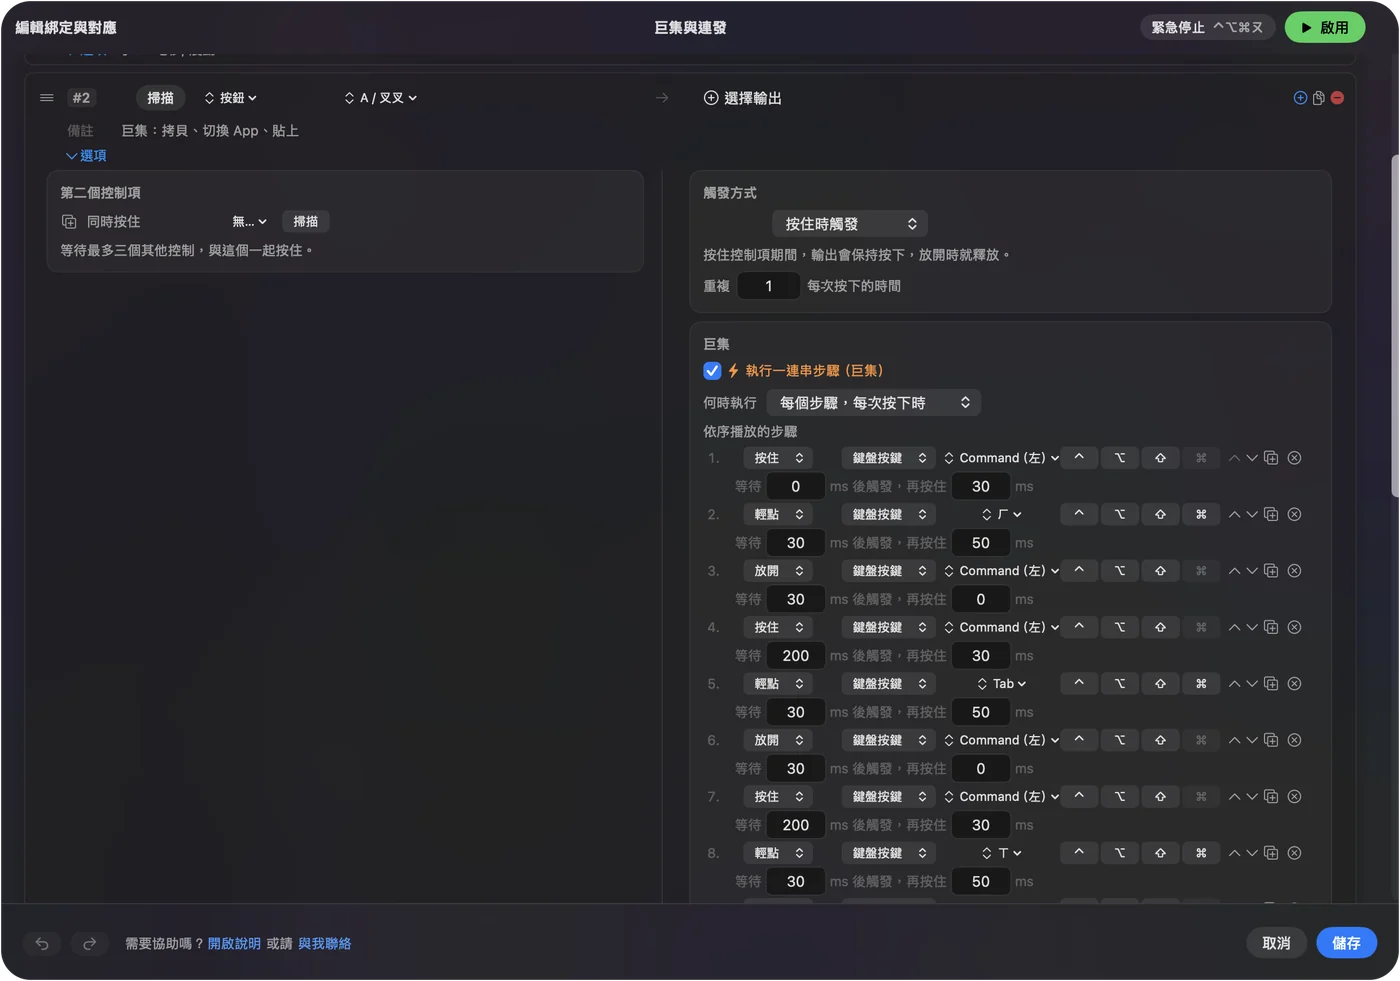Open the A / 叉叉 button dropdown
This screenshot has height=981, width=1400.
coord(381,98)
